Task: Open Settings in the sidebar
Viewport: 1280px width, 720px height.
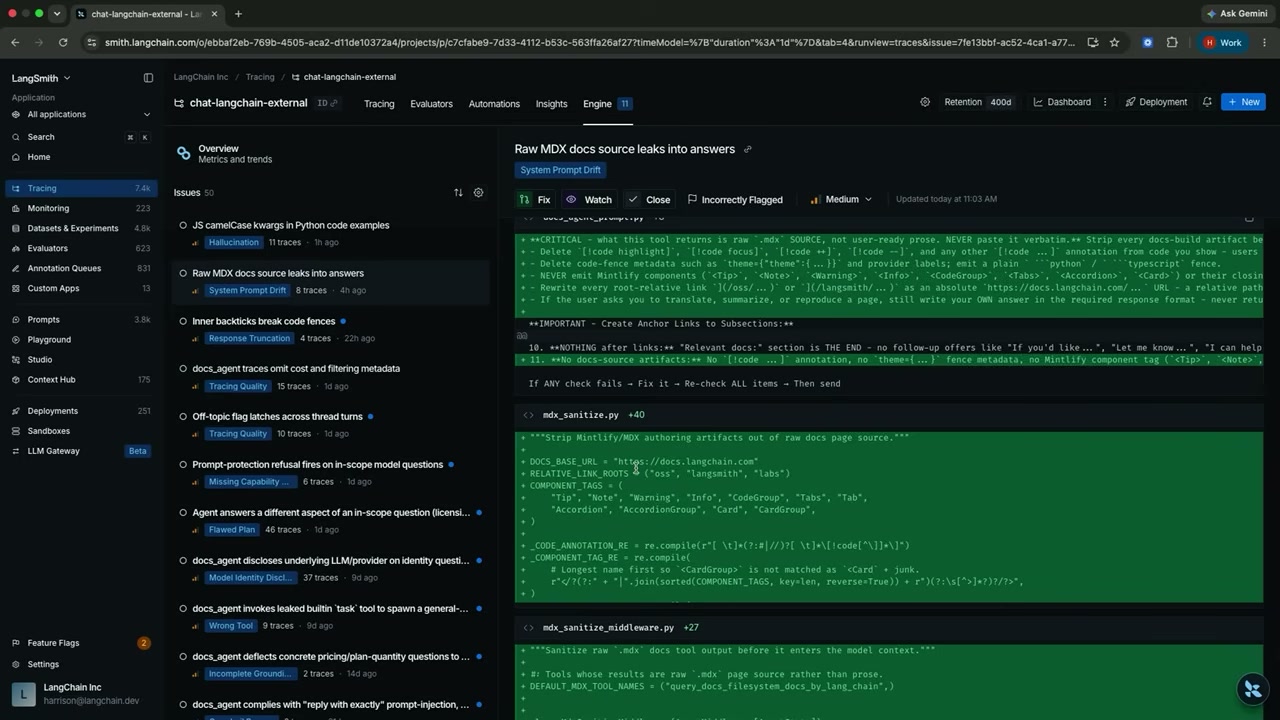Action: [81, 664]
